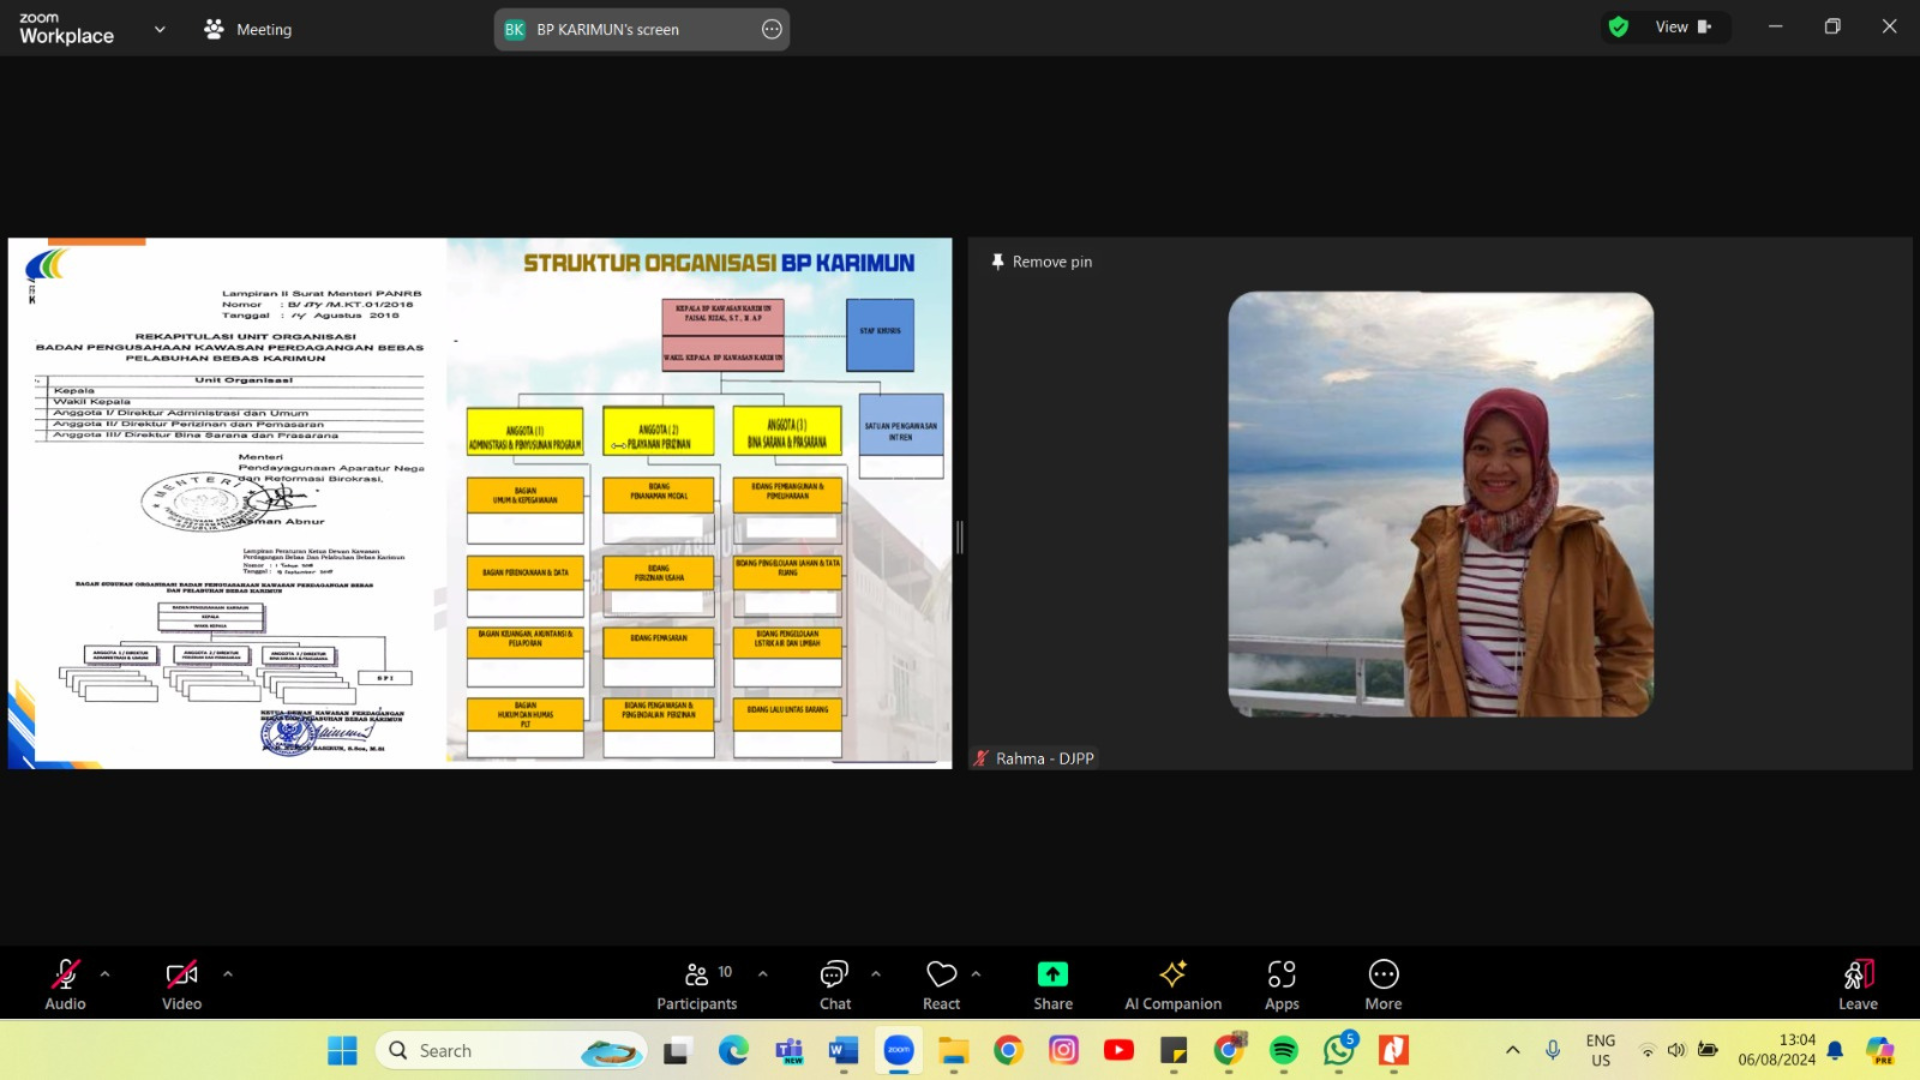Open the Chat panel

point(835,985)
